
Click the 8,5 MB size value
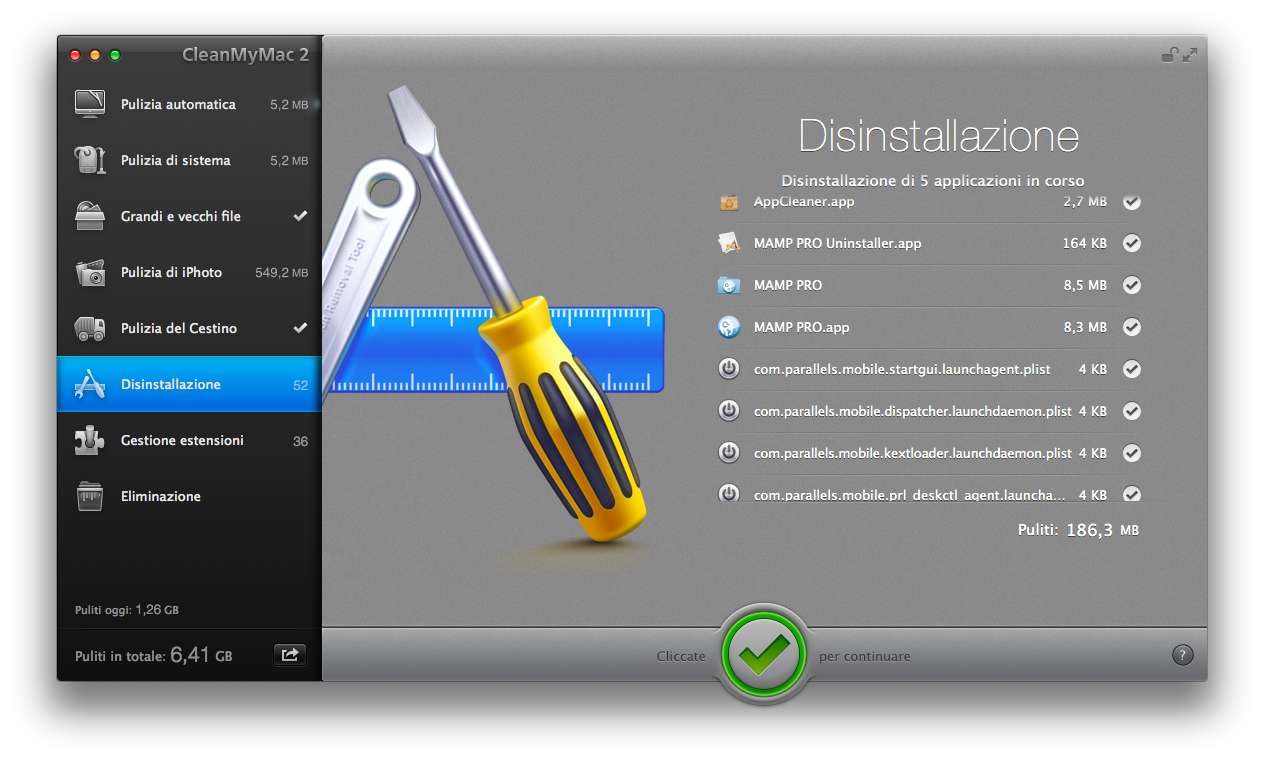tap(1085, 285)
